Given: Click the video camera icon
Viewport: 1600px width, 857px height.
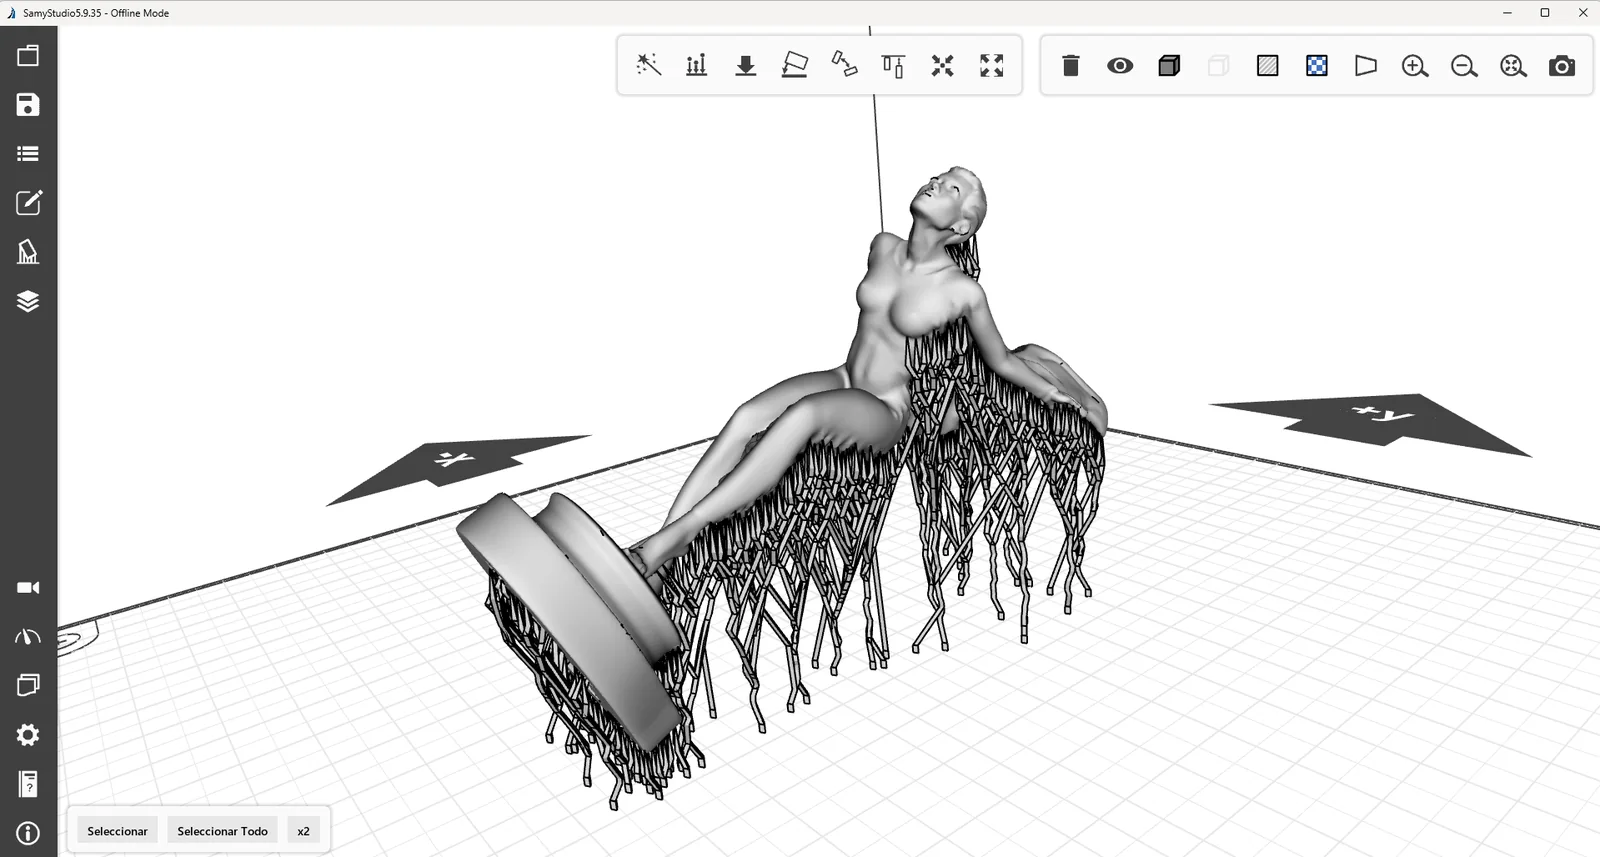Looking at the screenshot, I should [x=28, y=587].
